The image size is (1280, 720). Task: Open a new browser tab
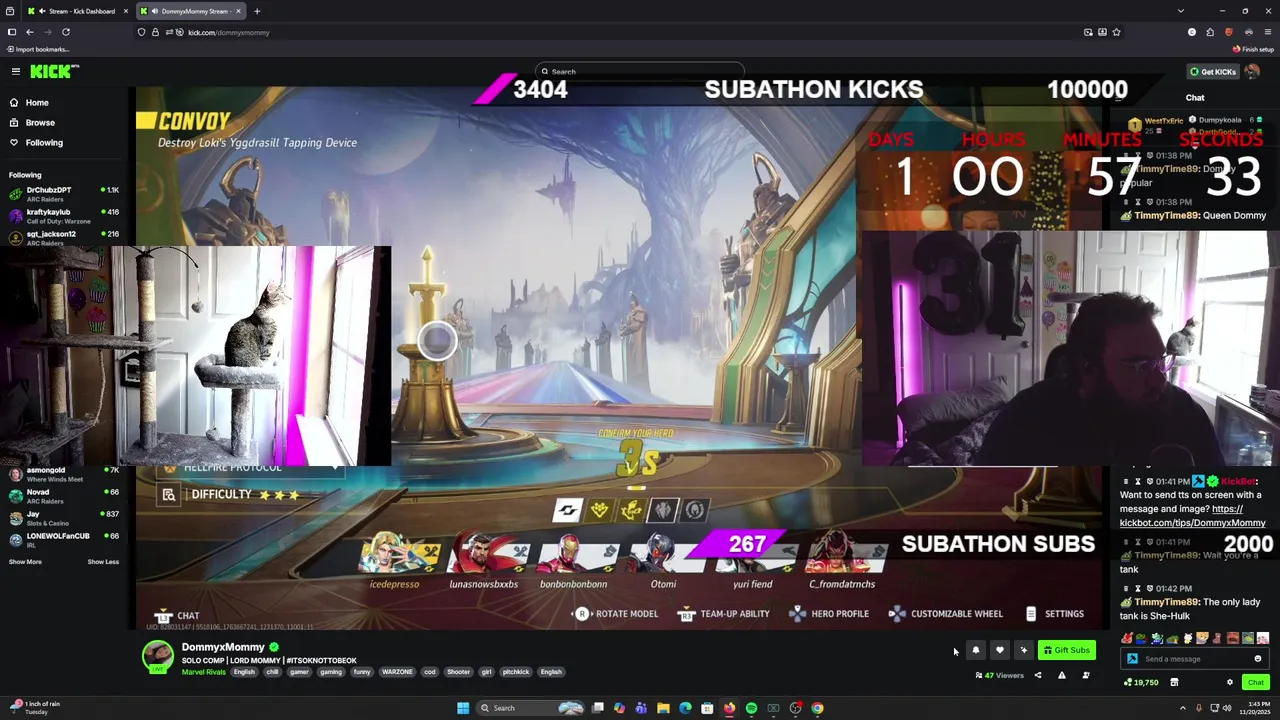(257, 11)
